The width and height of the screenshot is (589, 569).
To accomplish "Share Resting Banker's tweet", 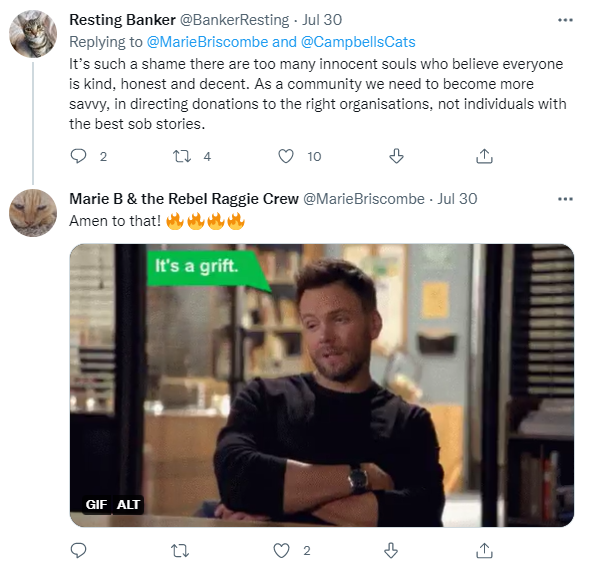I will pos(484,156).
